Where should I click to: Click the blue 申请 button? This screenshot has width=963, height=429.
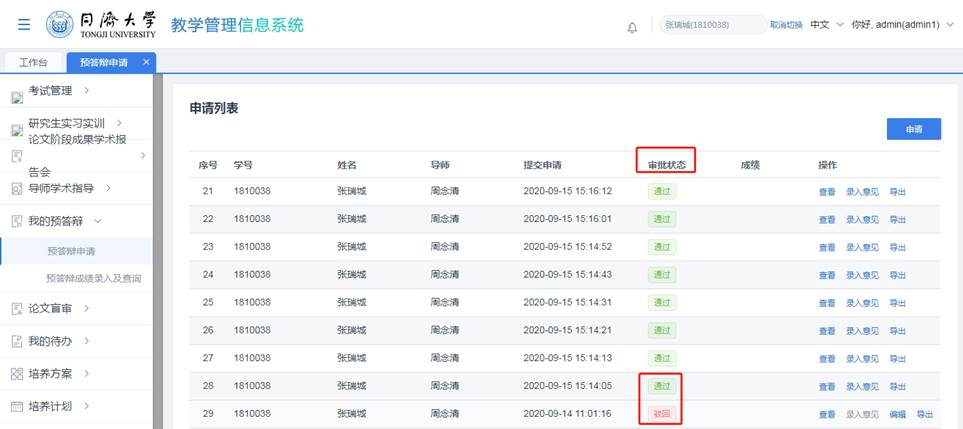(x=913, y=129)
